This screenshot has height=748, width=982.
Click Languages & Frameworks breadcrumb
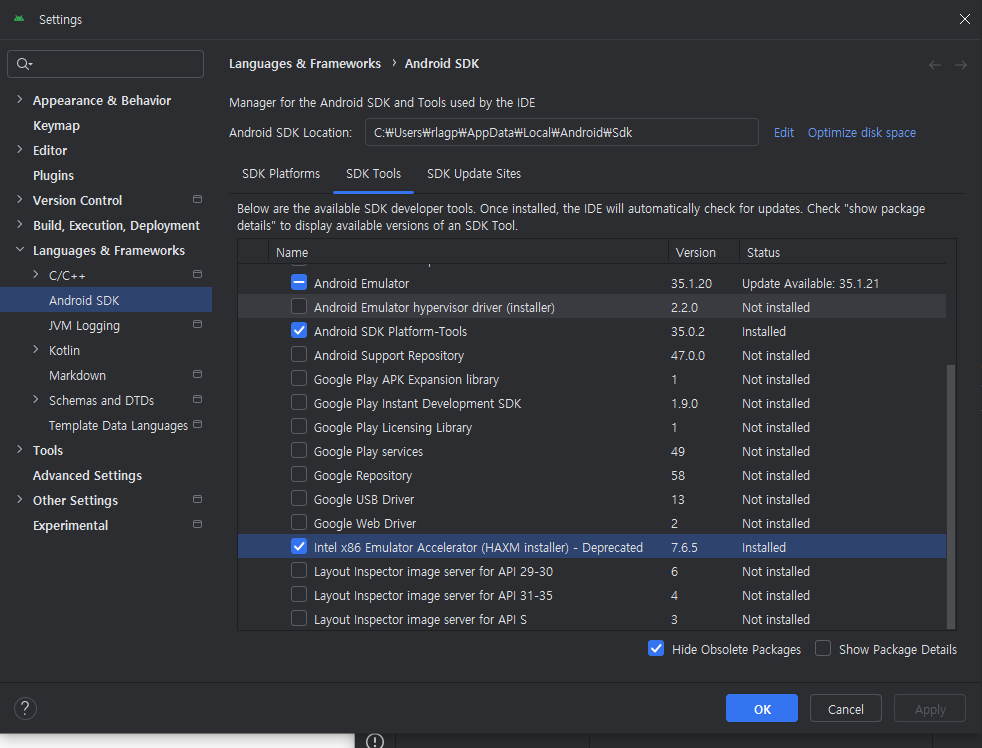pyautogui.click(x=304, y=64)
